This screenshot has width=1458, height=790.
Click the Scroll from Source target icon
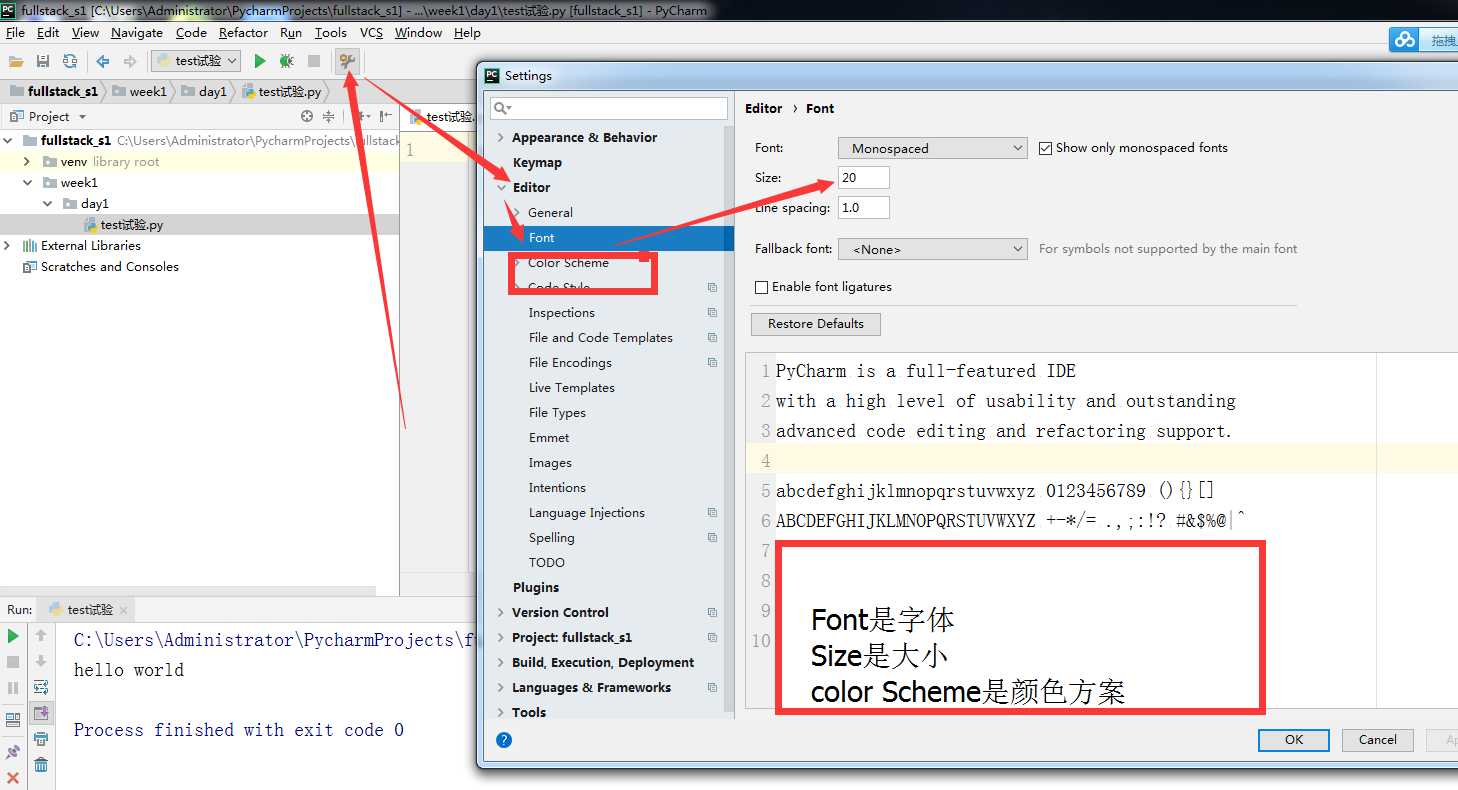307,117
